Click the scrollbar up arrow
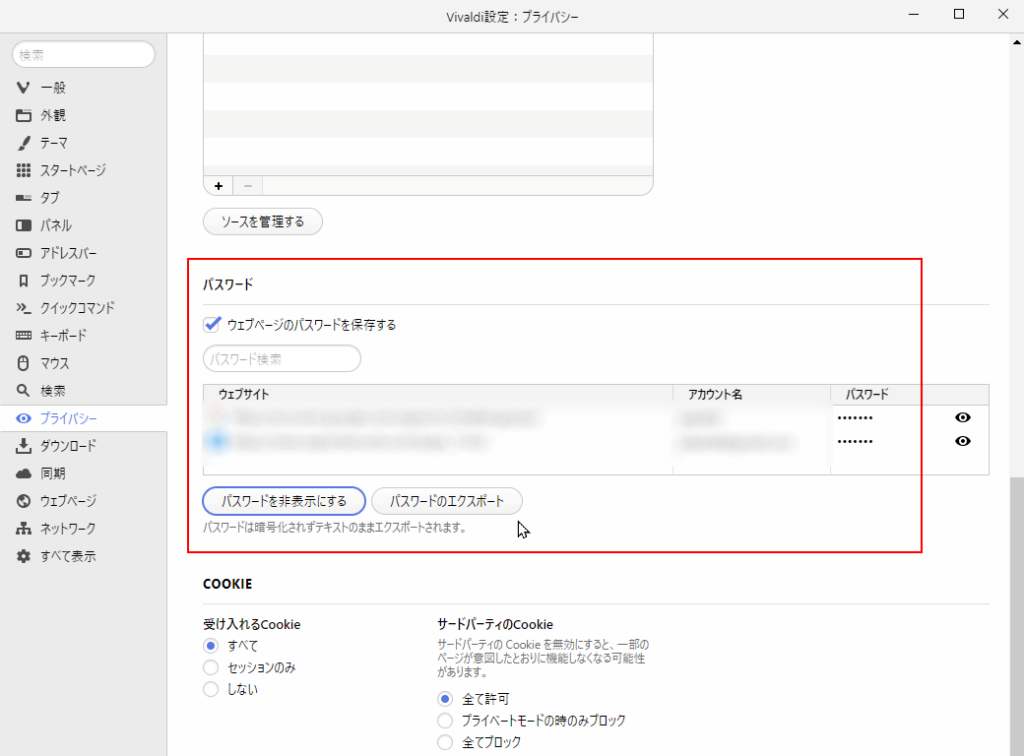The width and height of the screenshot is (1024, 756). click(1017, 42)
